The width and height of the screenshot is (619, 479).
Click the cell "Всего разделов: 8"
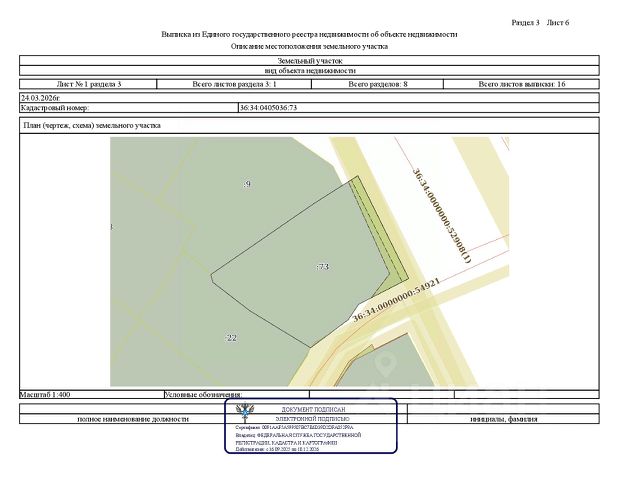click(377, 84)
